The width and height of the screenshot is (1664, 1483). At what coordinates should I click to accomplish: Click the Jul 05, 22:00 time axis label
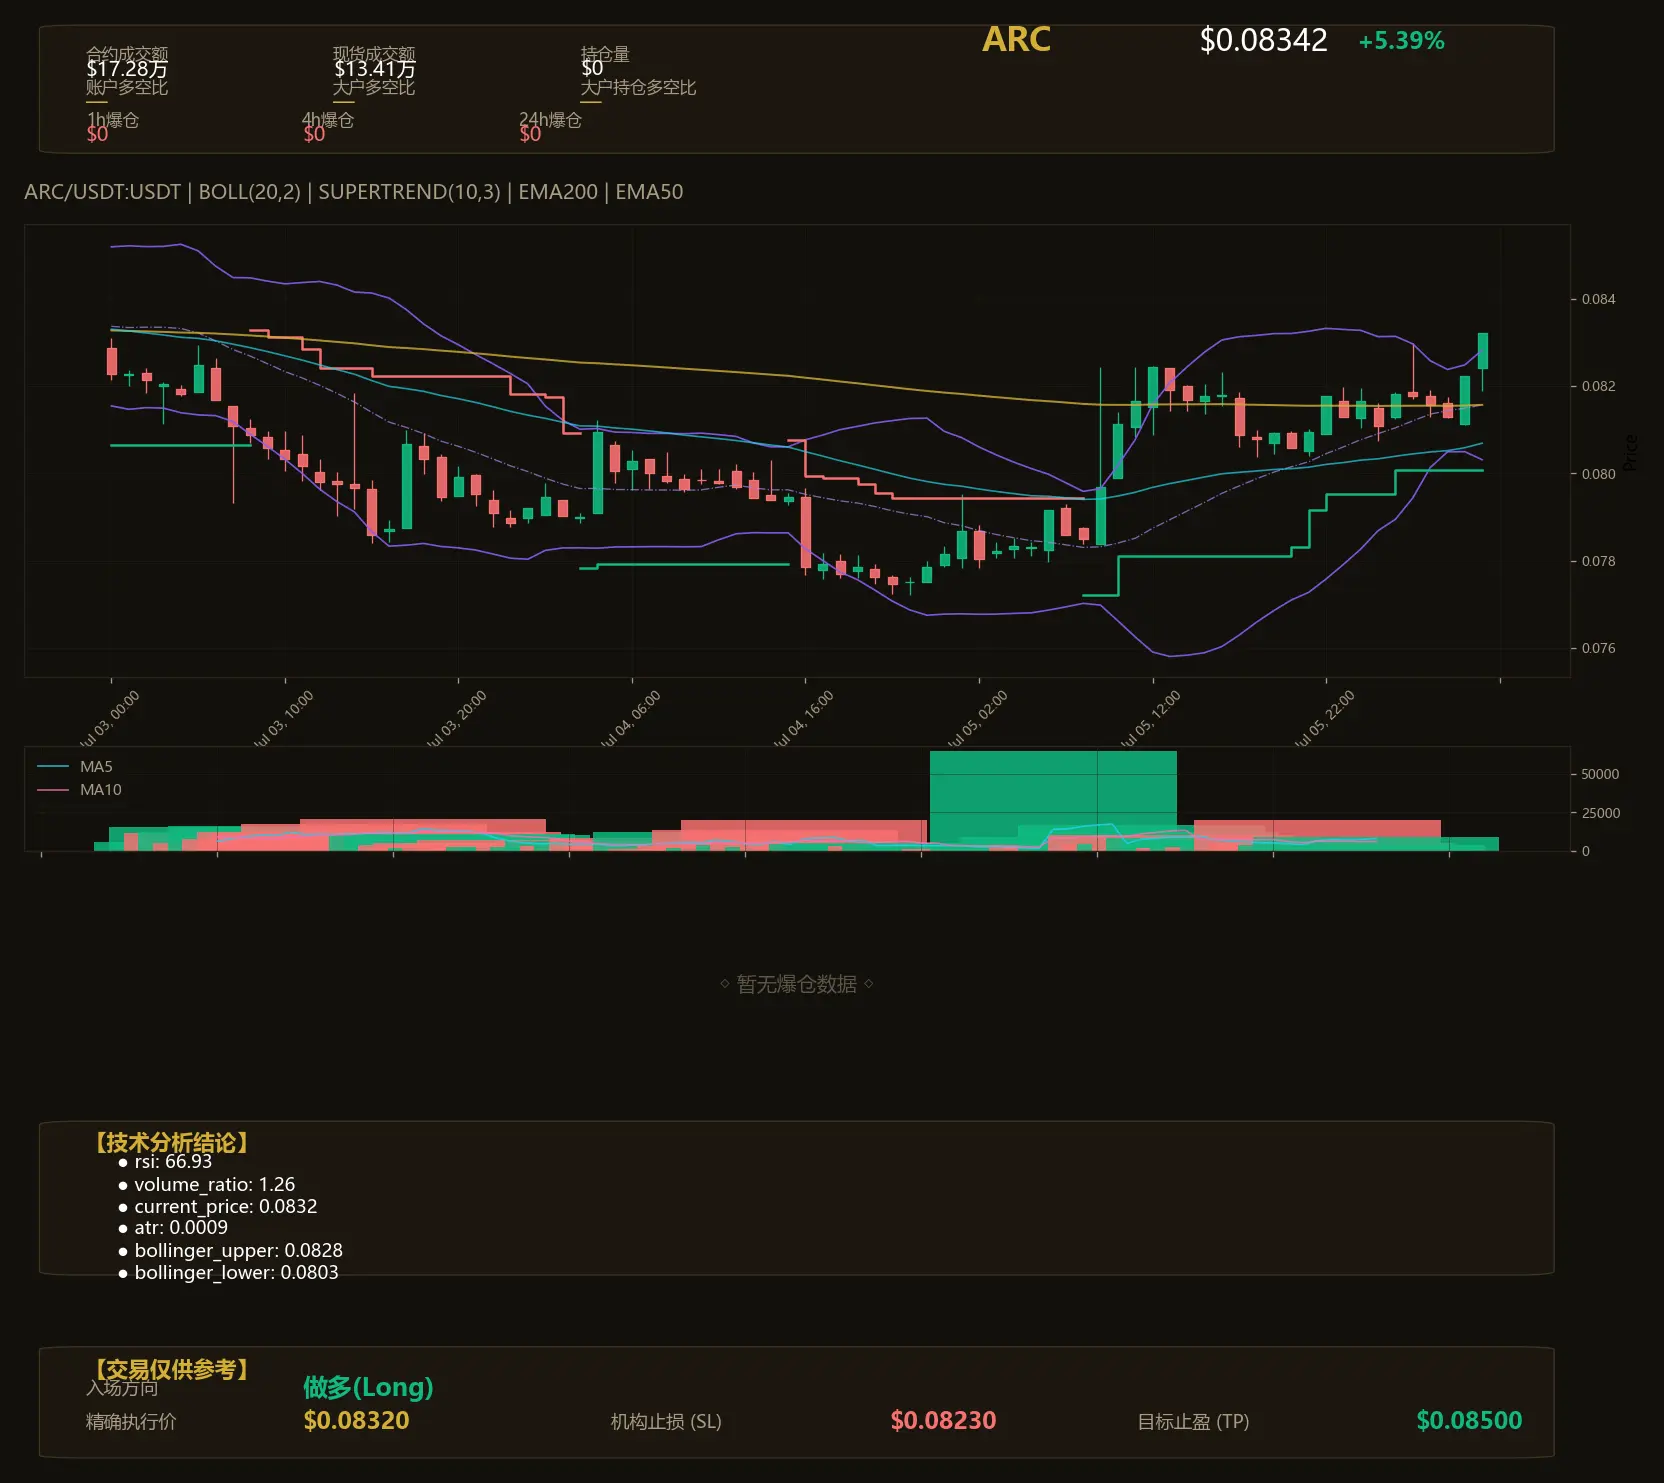1325,718
